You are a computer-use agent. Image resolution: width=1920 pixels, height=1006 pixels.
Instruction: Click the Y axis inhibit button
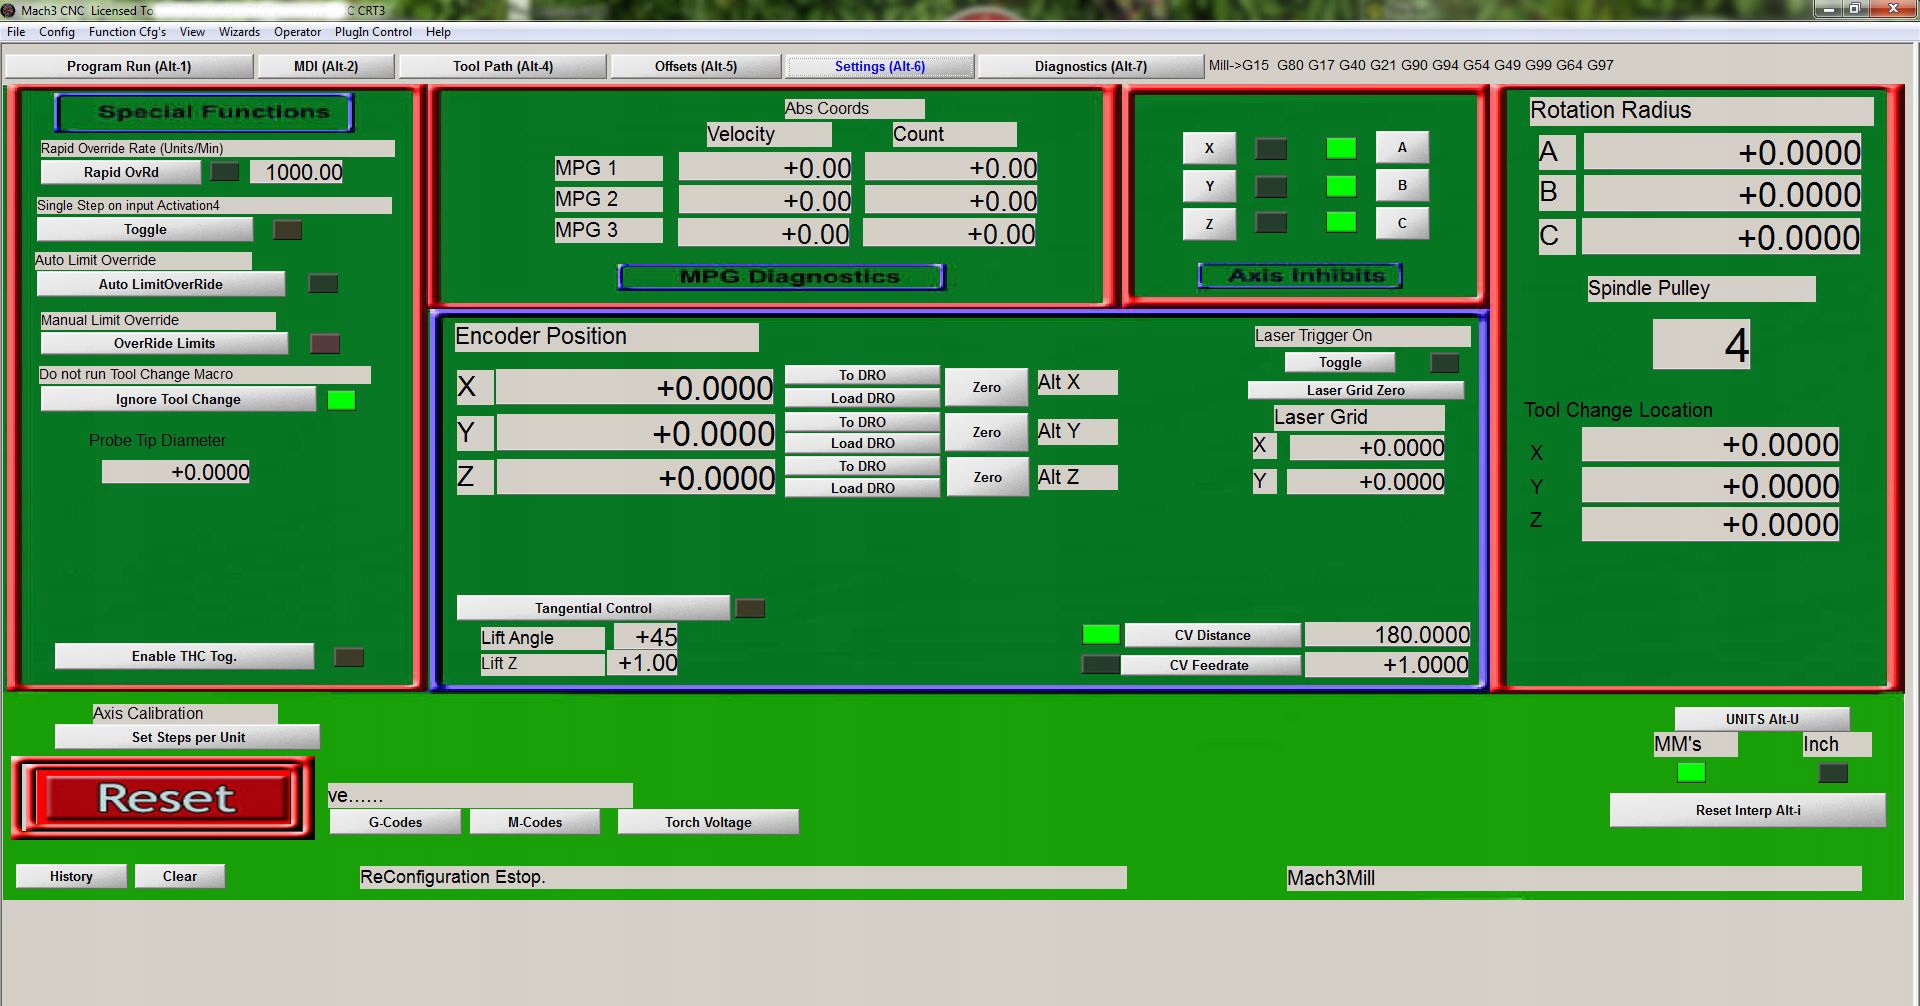(x=1209, y=186)
